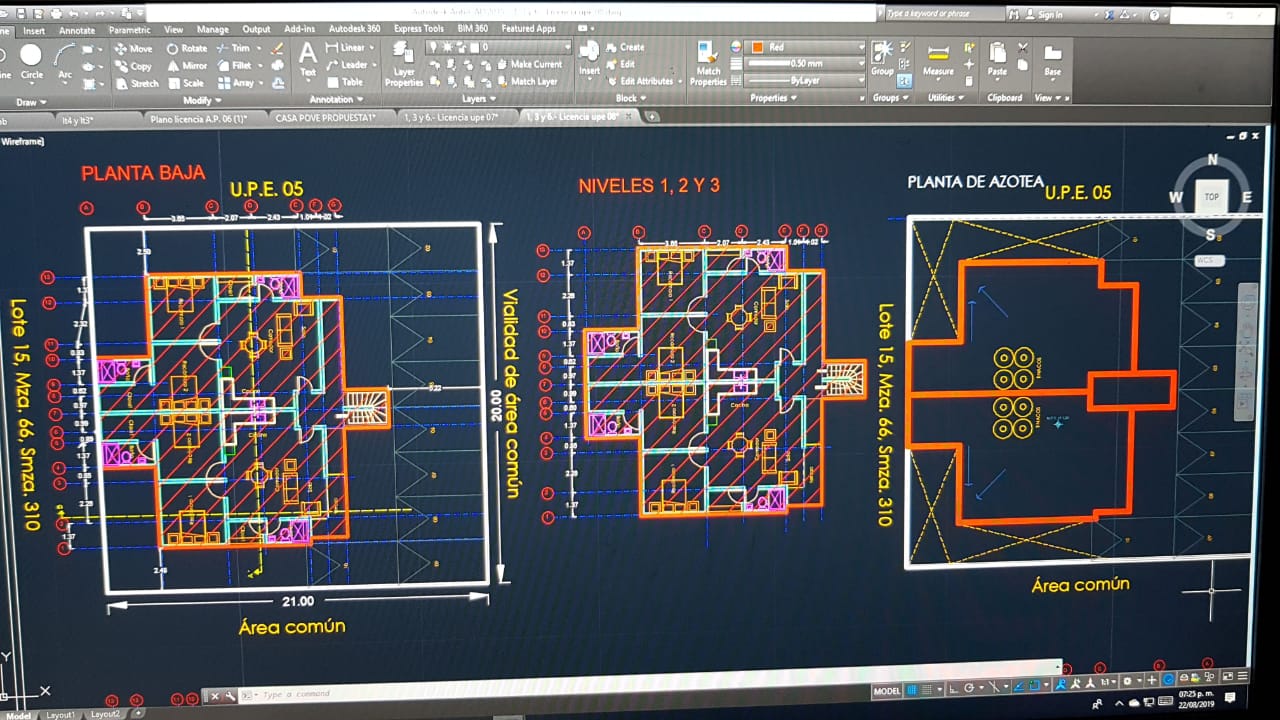Toggle Ortho mode in status bar
Image resolution: width=1280 pixels, height=720 pixels.
954,688
